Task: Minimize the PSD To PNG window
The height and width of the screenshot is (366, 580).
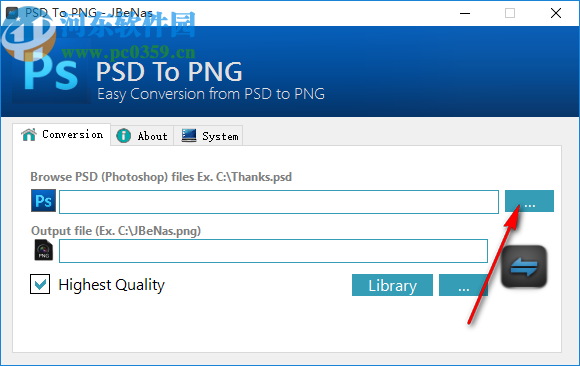Action: pyautogui.click(x=465, y=13)
